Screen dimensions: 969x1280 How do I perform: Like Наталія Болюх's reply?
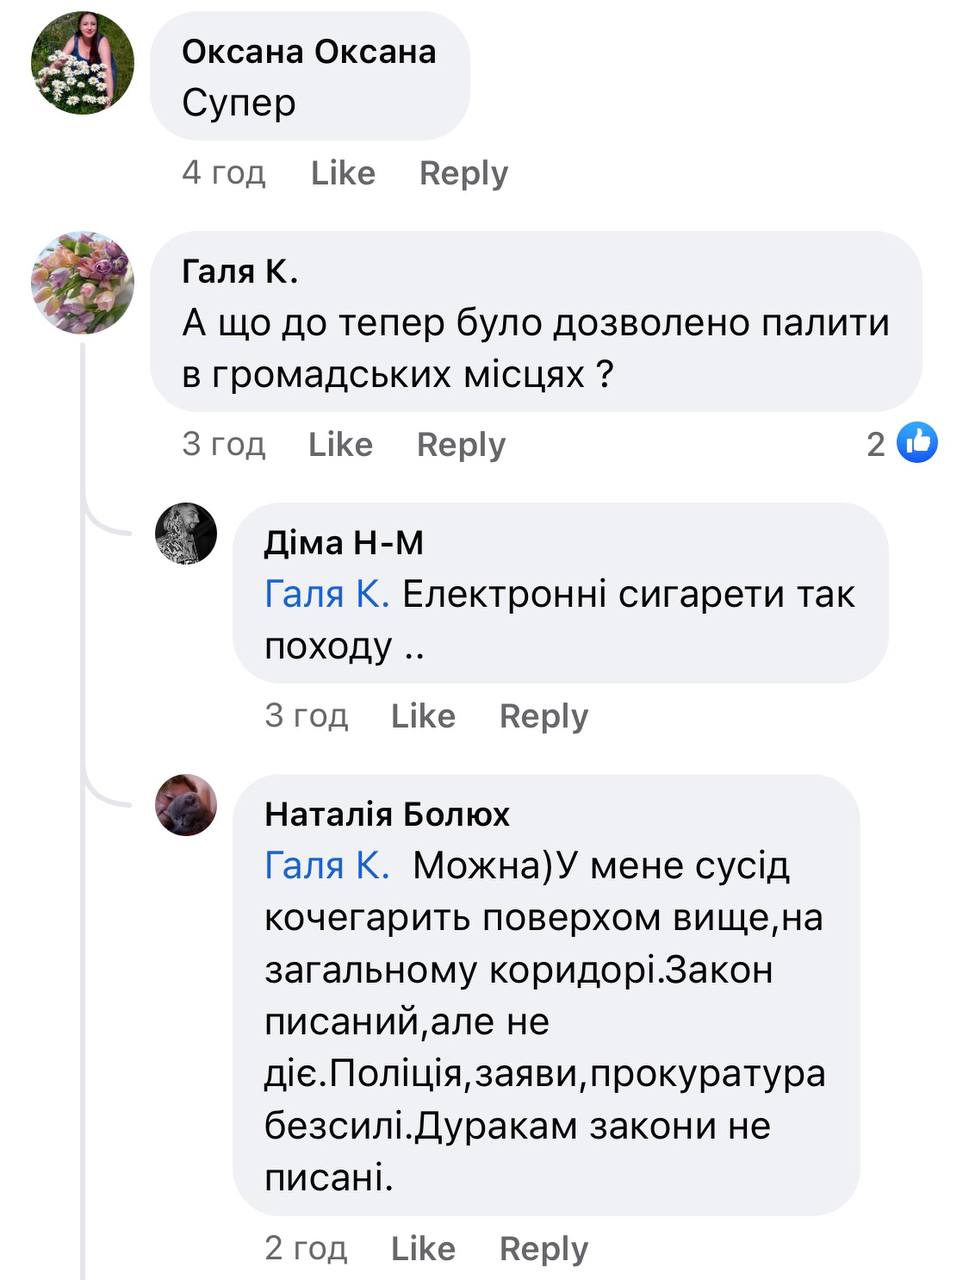click(x=423, y=1248)
